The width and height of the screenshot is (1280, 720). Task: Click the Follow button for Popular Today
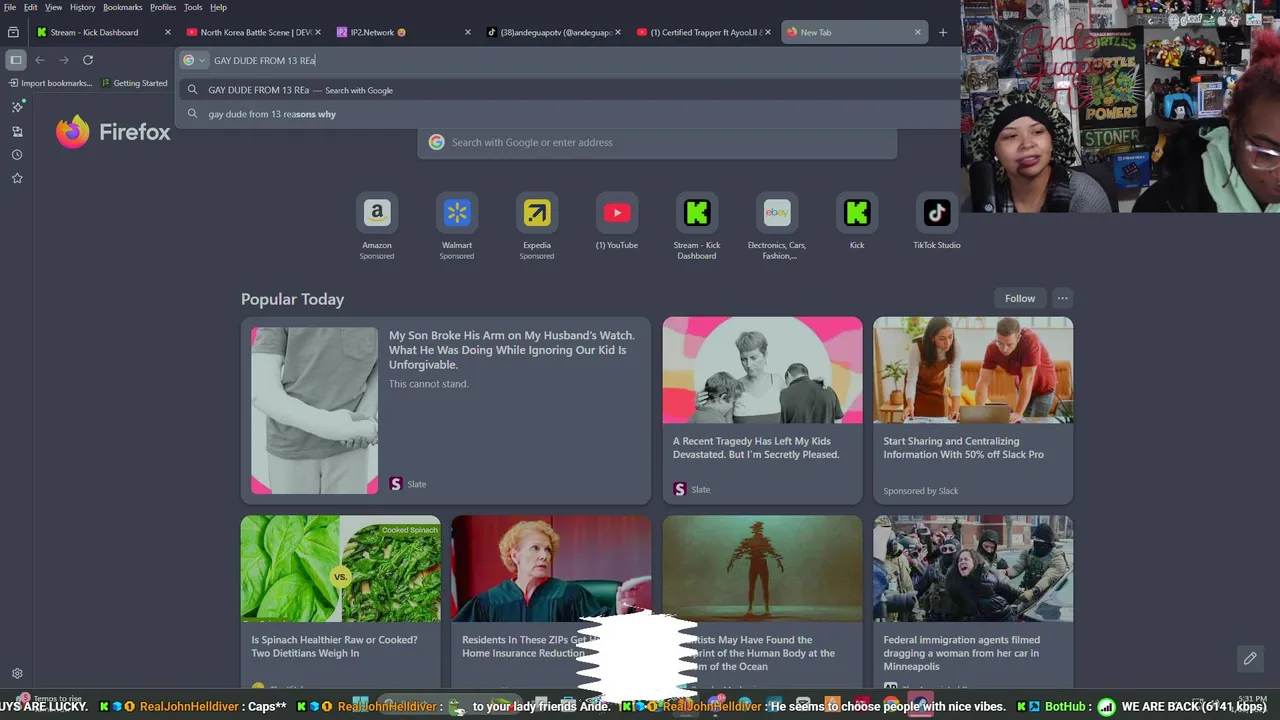(x=1020, y=298)
